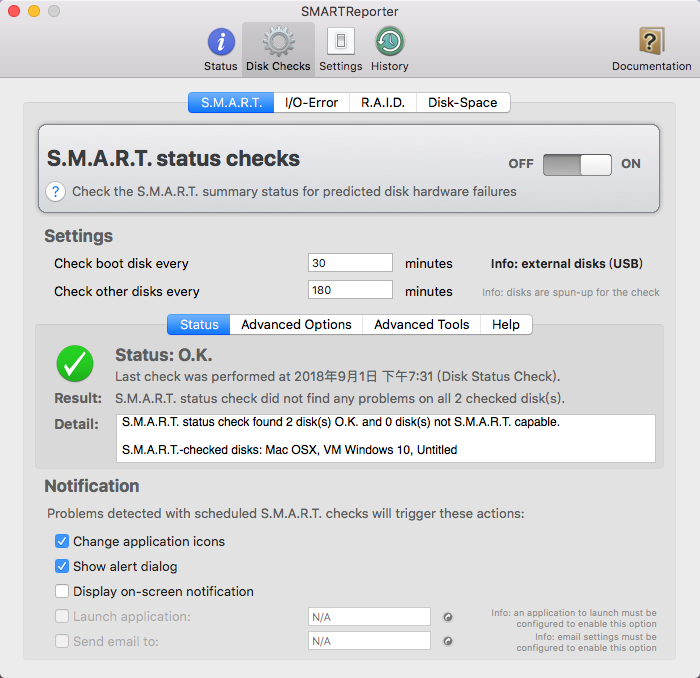Switch to the R.A.I.D. tab
The height and width of the screenshot is (678, 700).
pos(383,103)
